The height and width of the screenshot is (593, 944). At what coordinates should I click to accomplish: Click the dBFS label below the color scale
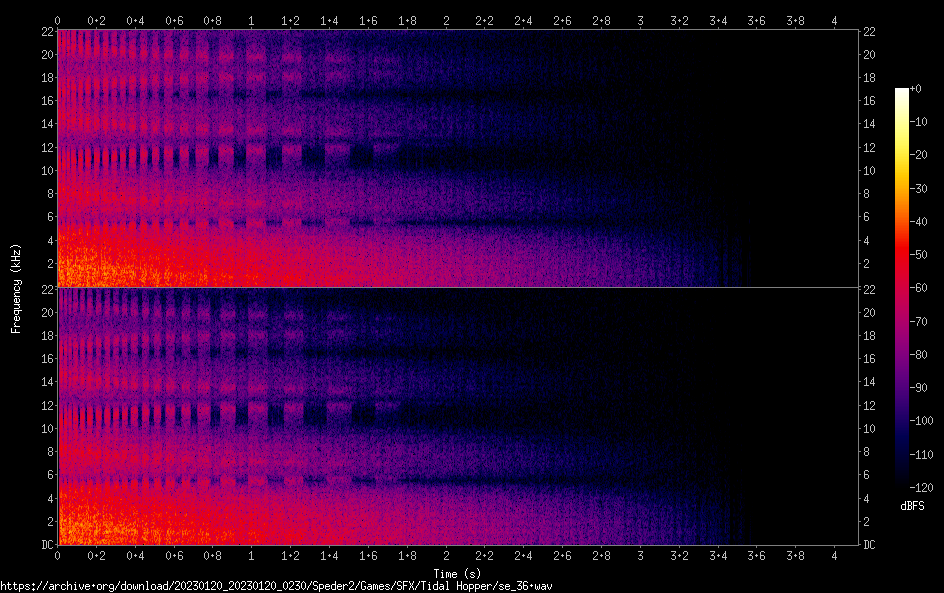point(911,507)
